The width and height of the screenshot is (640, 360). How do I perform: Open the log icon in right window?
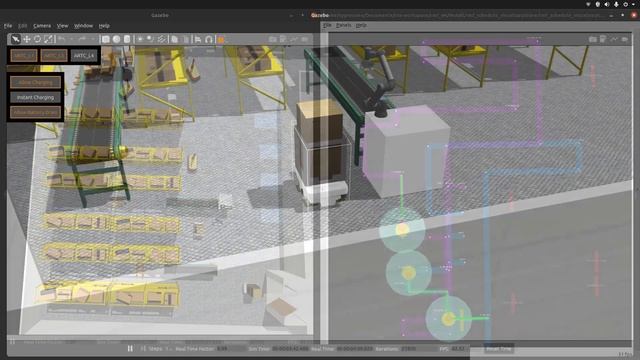tap(603, 39)
